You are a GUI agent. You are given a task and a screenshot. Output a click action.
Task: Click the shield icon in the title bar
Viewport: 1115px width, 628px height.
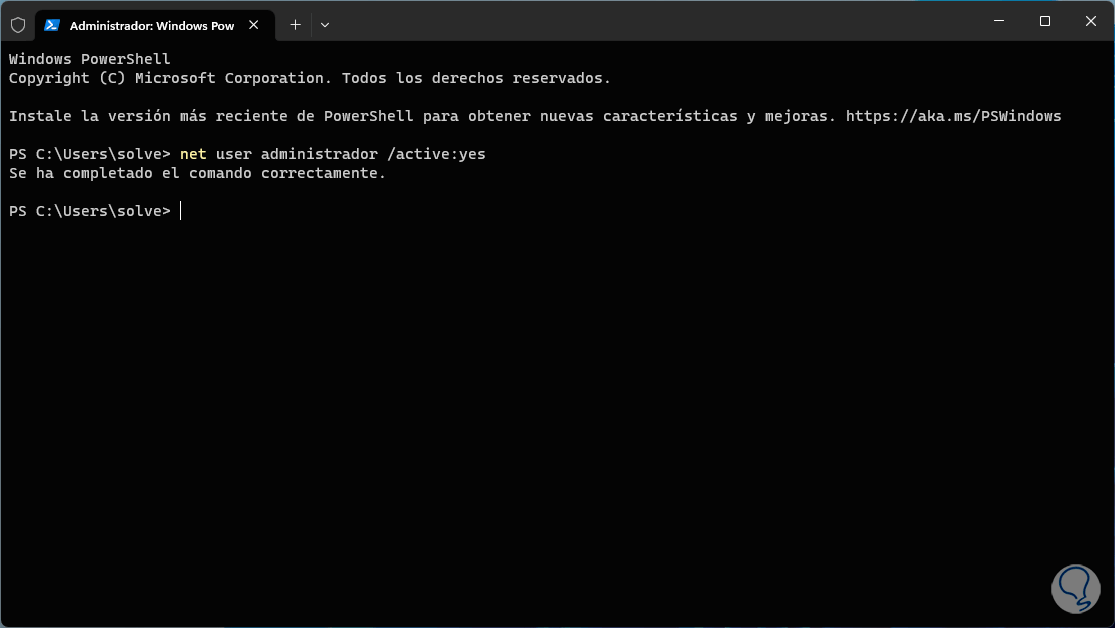[17, 25]
